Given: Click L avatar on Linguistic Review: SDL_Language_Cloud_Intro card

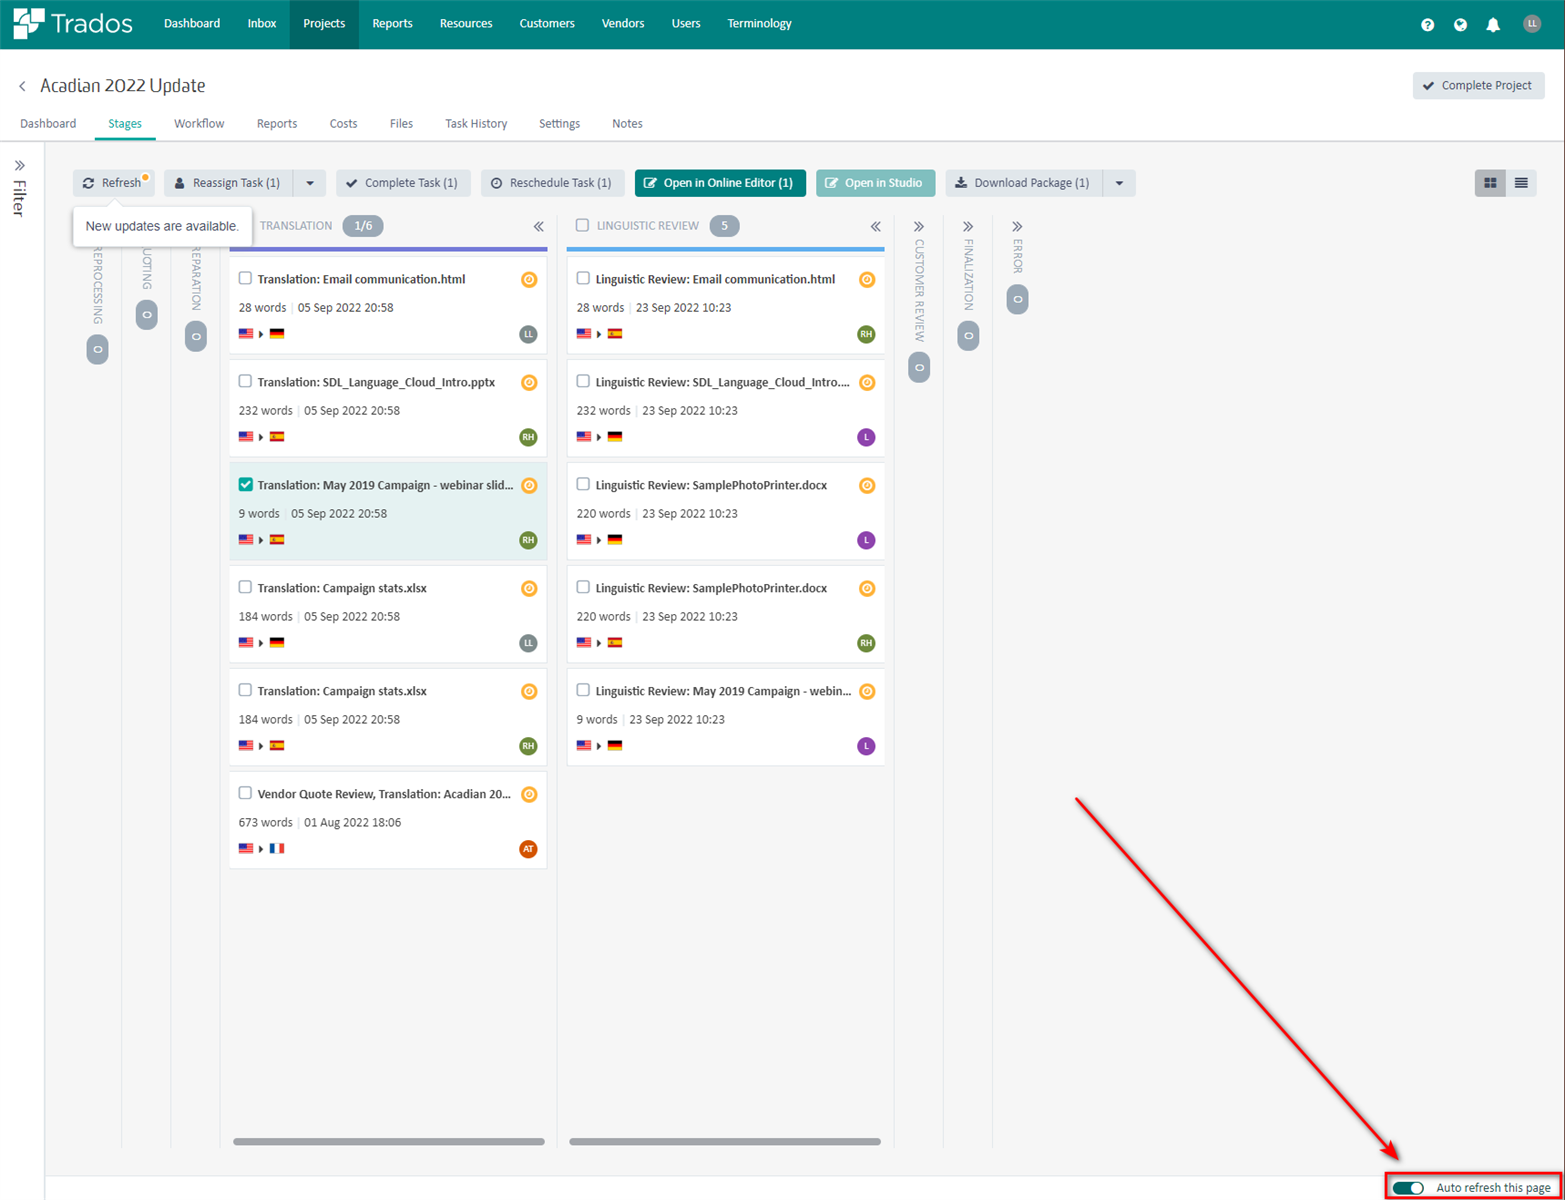Looking at the screenshot, I should pyautogui.click(x=866, y=437).
